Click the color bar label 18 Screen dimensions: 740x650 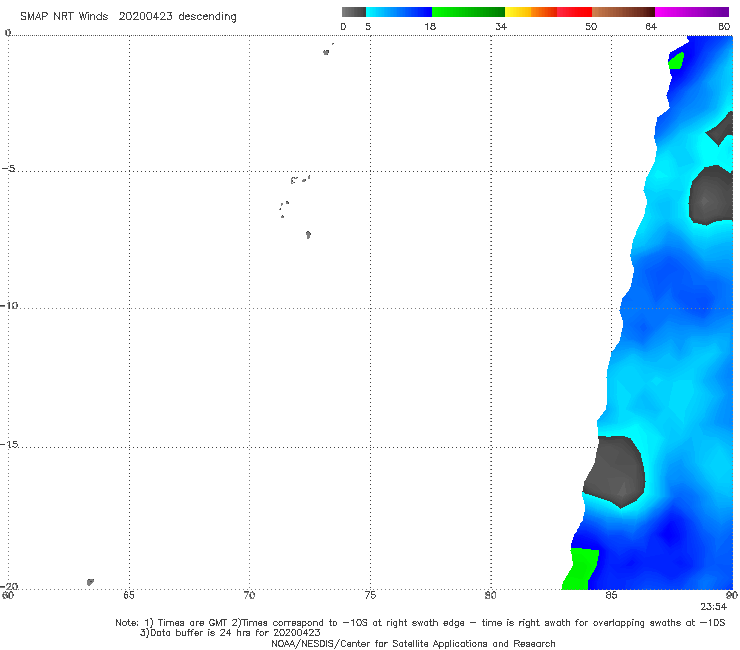click(x=430, y=26)
